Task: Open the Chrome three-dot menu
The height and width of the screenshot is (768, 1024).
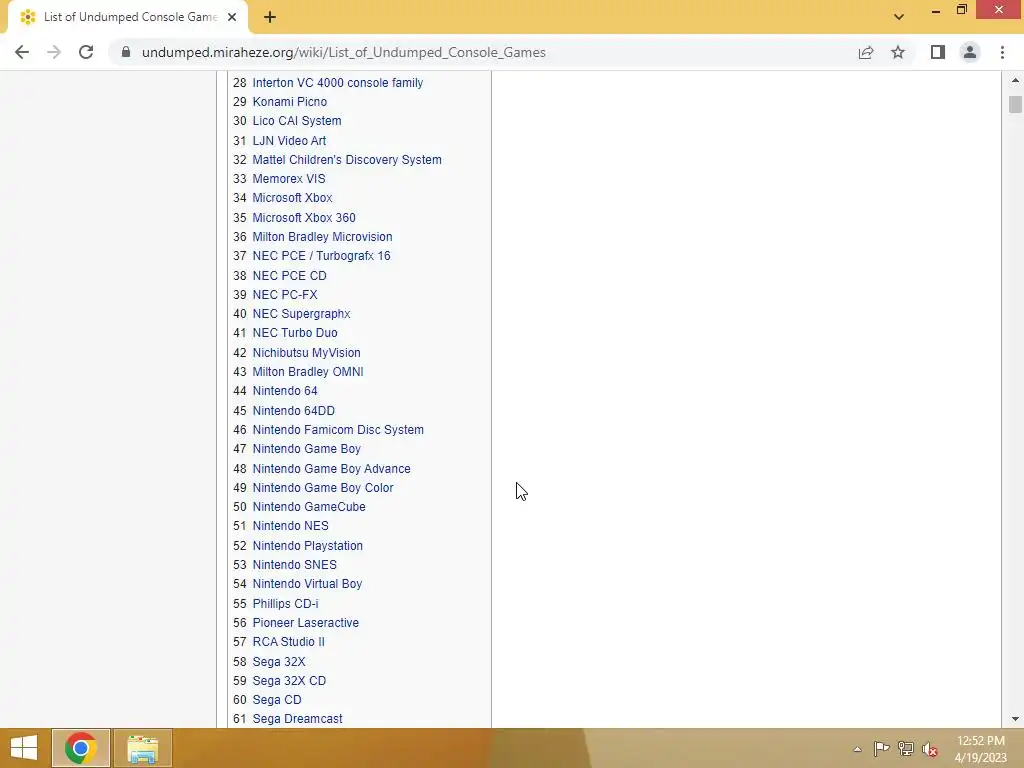Action: click(1002, 52)
